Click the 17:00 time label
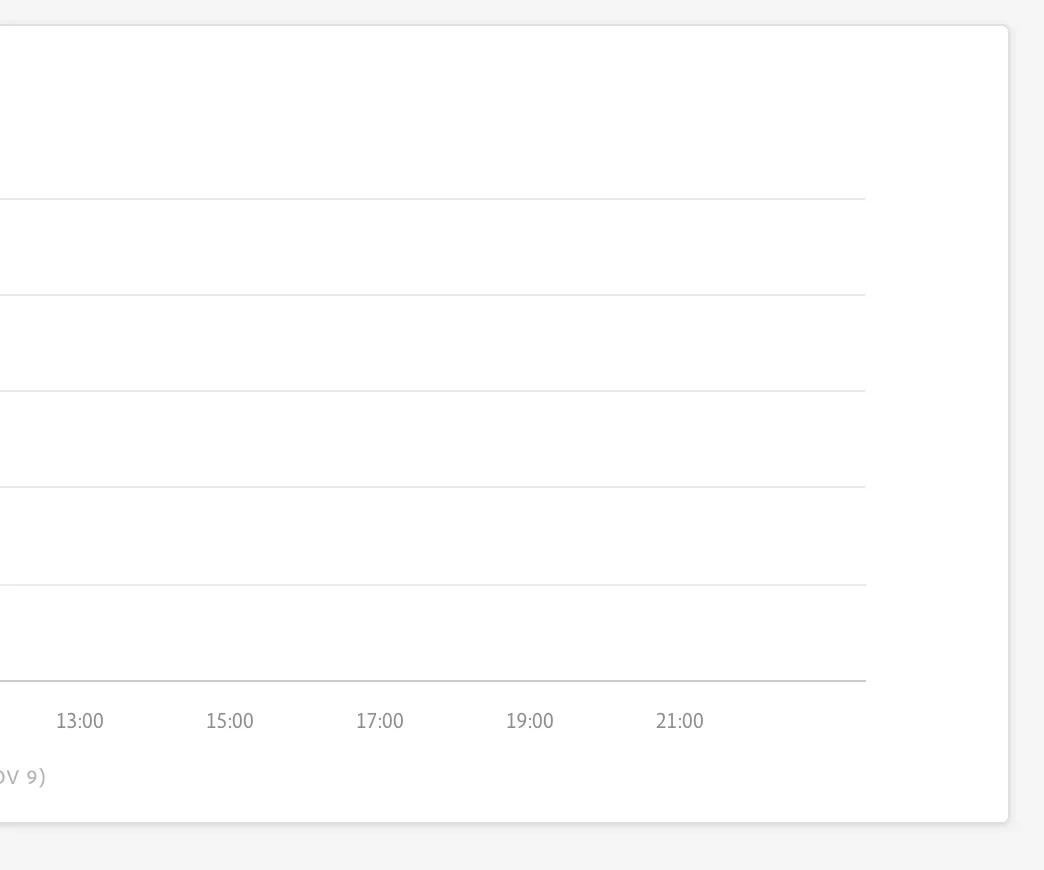1044x870 pixels. (x=380, y=721)
